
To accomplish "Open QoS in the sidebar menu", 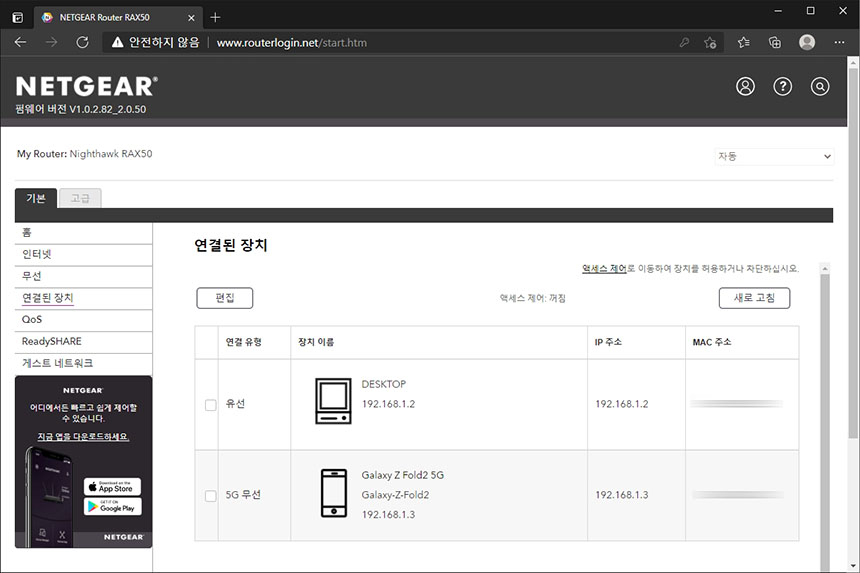I will coord(83,320).
